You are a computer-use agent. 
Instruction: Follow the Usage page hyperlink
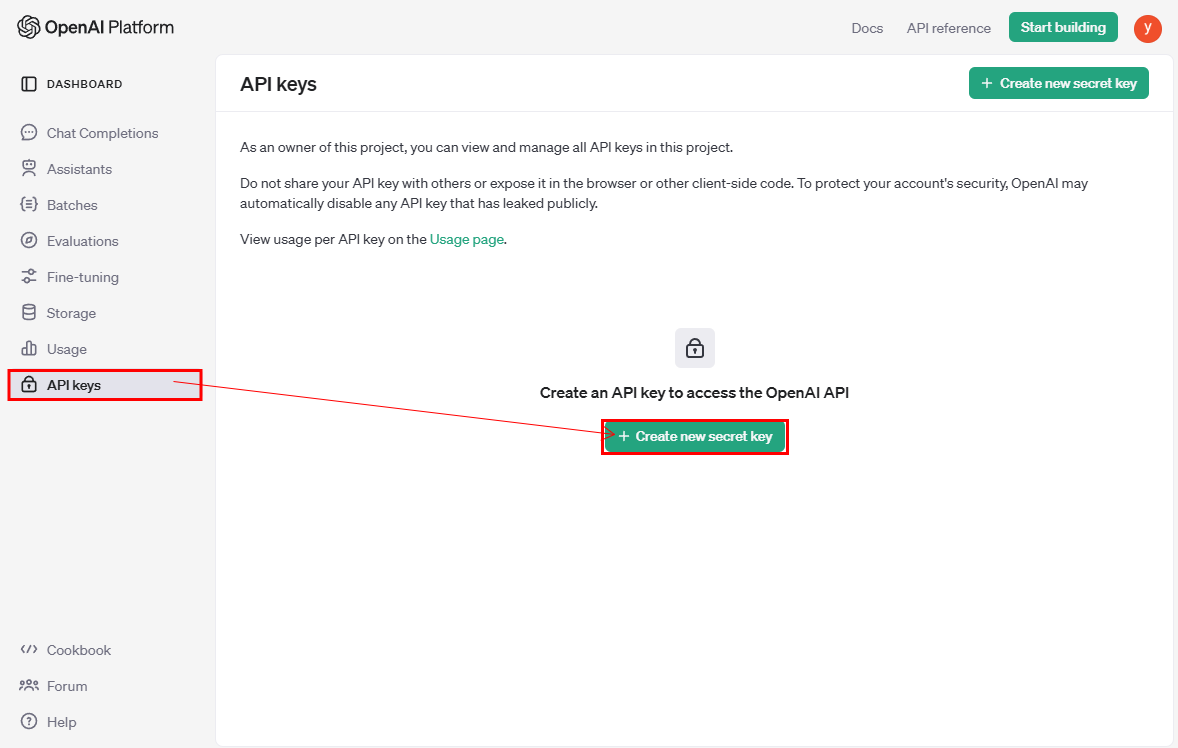pos(466,240)
